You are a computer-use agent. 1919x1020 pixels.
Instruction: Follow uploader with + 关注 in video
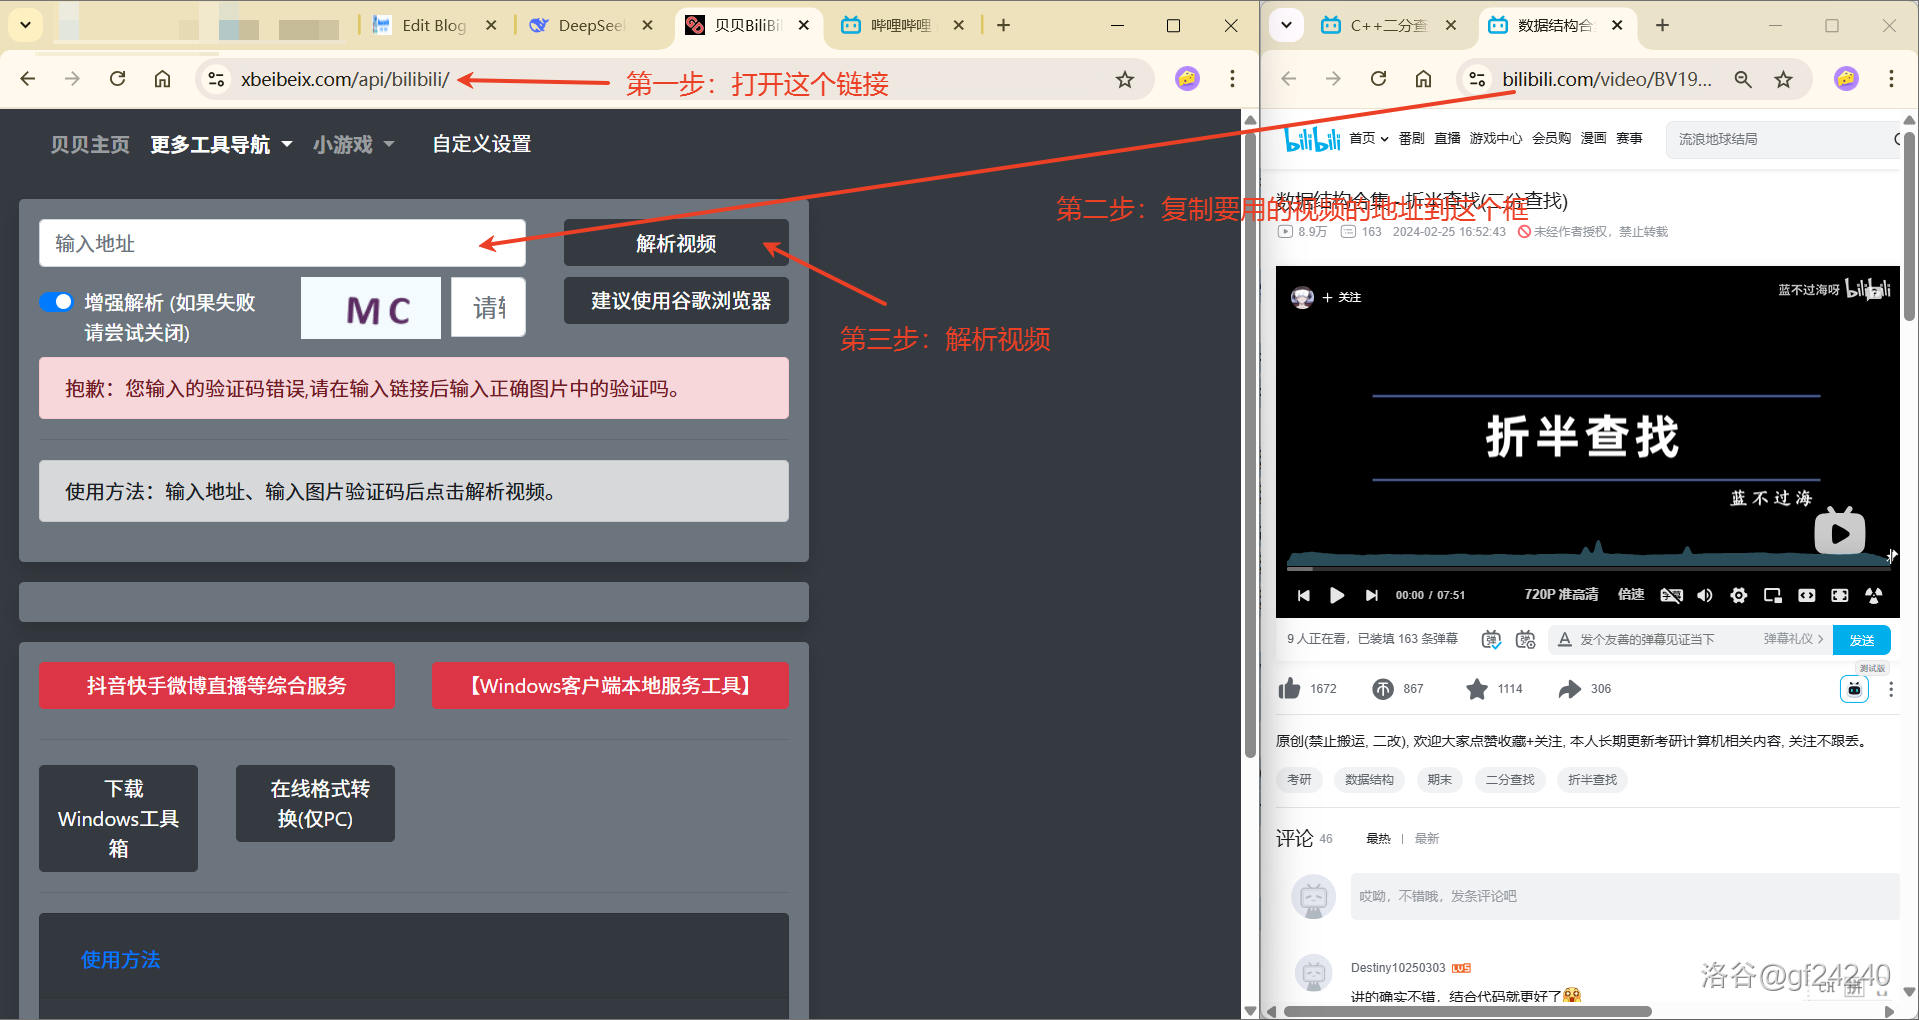tap(1341, 297)
